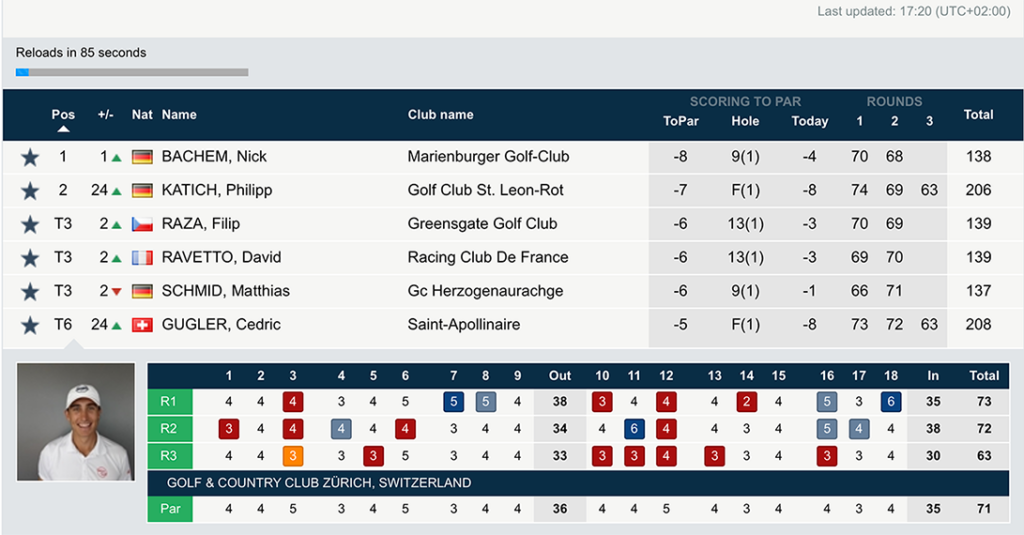Click green up arrow in BACHEM row
This screenshot has height=535, width=1024.
coord(116,157)
